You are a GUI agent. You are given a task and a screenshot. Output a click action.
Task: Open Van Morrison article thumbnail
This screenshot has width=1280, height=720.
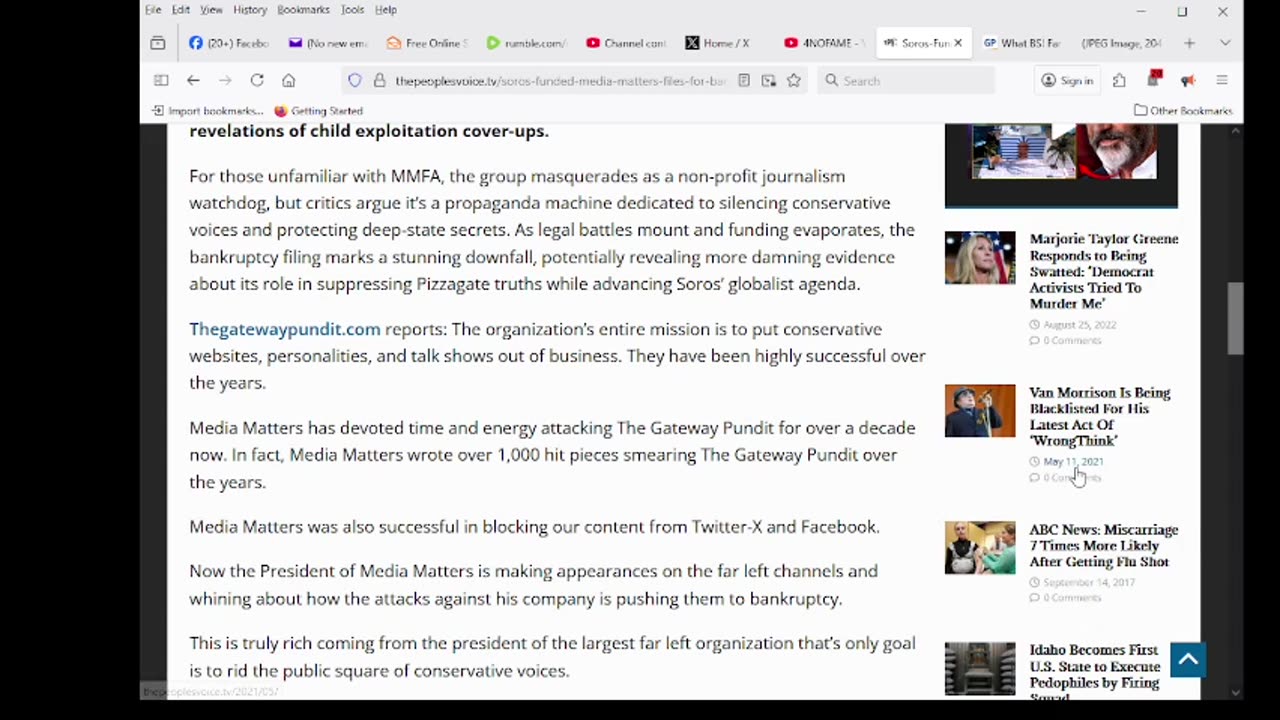tap(980, 411)
